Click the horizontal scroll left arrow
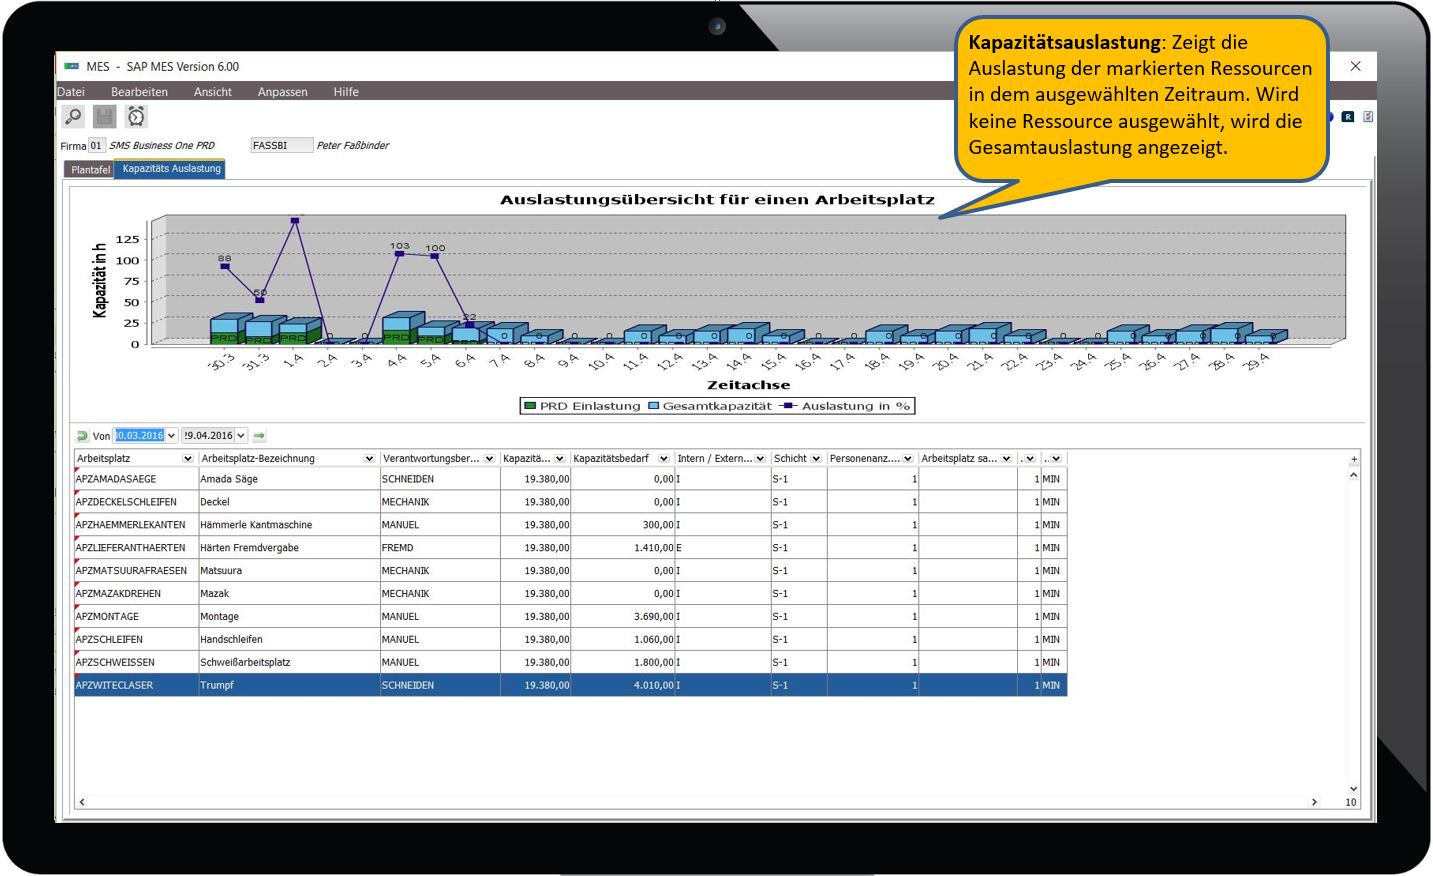 [x=82, y=802]
